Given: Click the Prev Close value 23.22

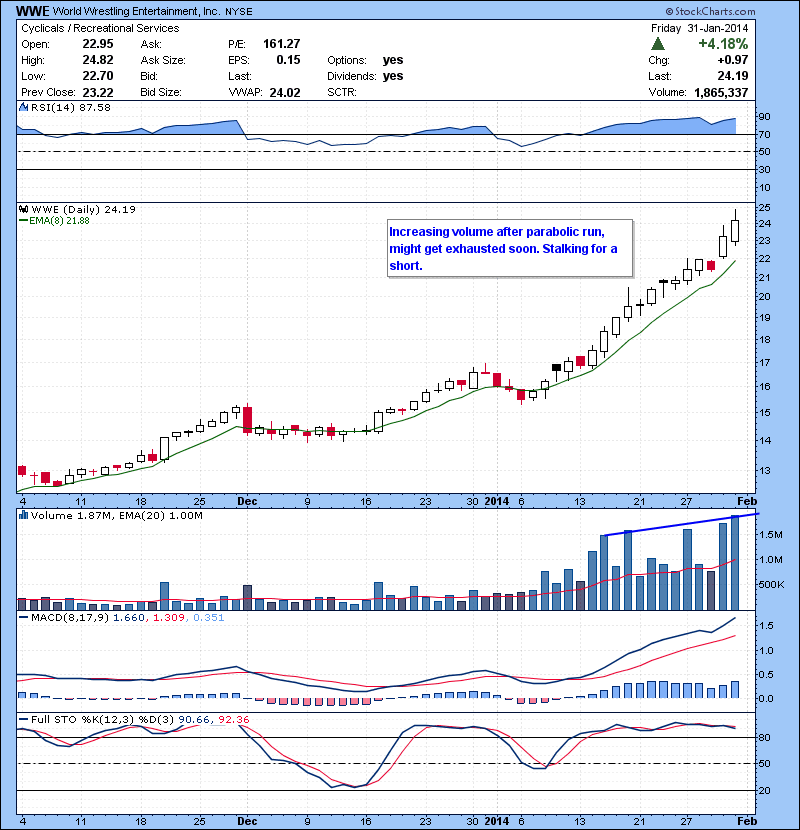Looking at the screenshot, I should tap(98, 92).
